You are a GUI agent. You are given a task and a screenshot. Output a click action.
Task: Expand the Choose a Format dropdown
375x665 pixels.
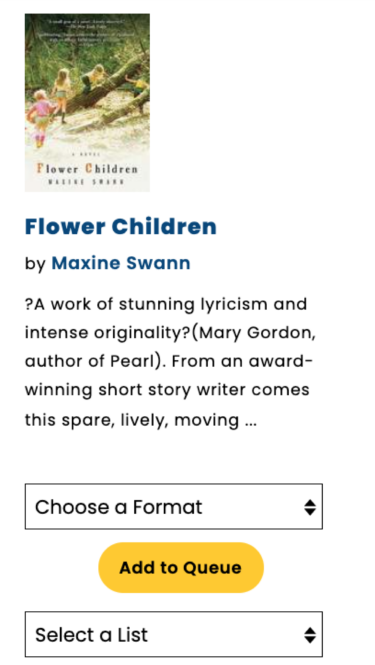[x=174, y=506]
